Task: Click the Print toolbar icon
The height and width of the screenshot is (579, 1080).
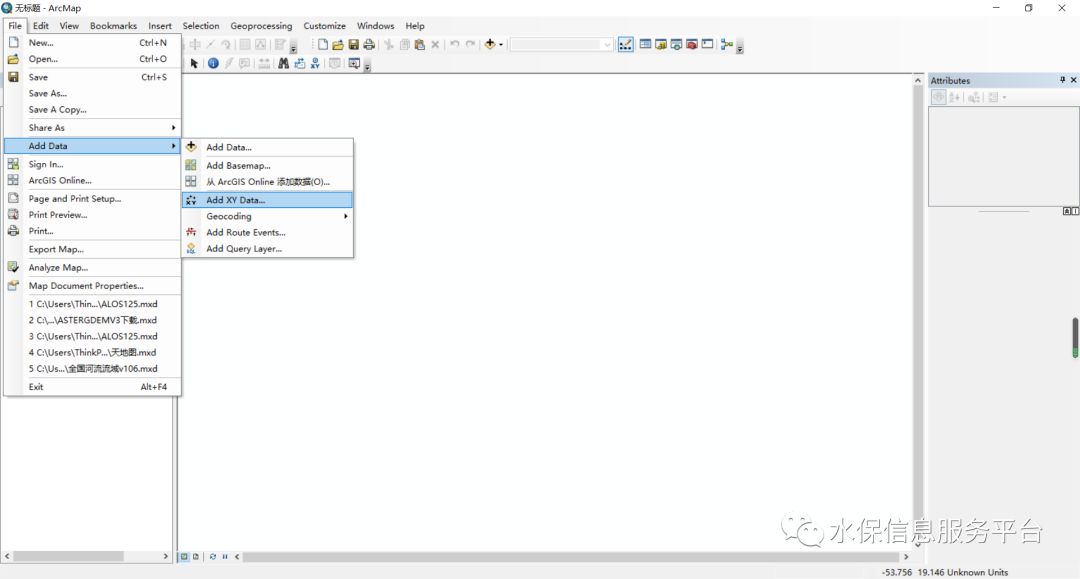Action: (369, 45)
